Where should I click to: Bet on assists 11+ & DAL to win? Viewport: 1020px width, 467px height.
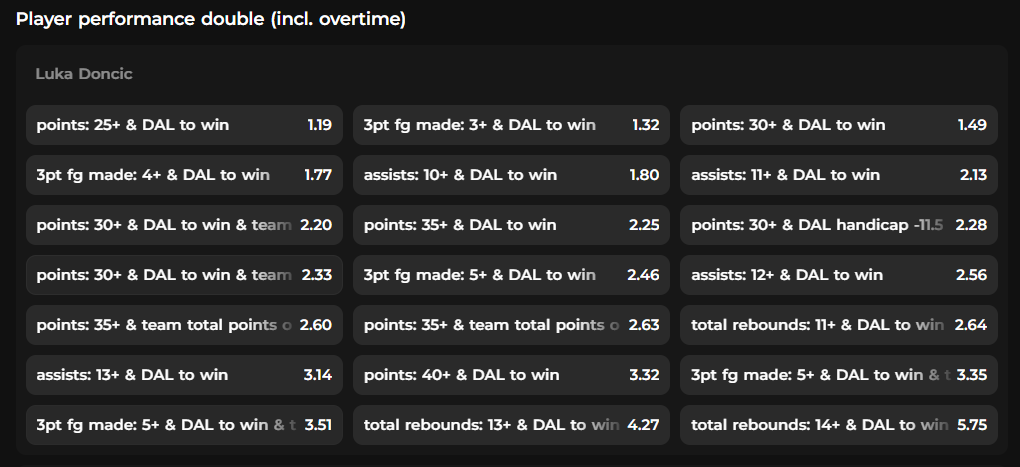tap(839, 175)
